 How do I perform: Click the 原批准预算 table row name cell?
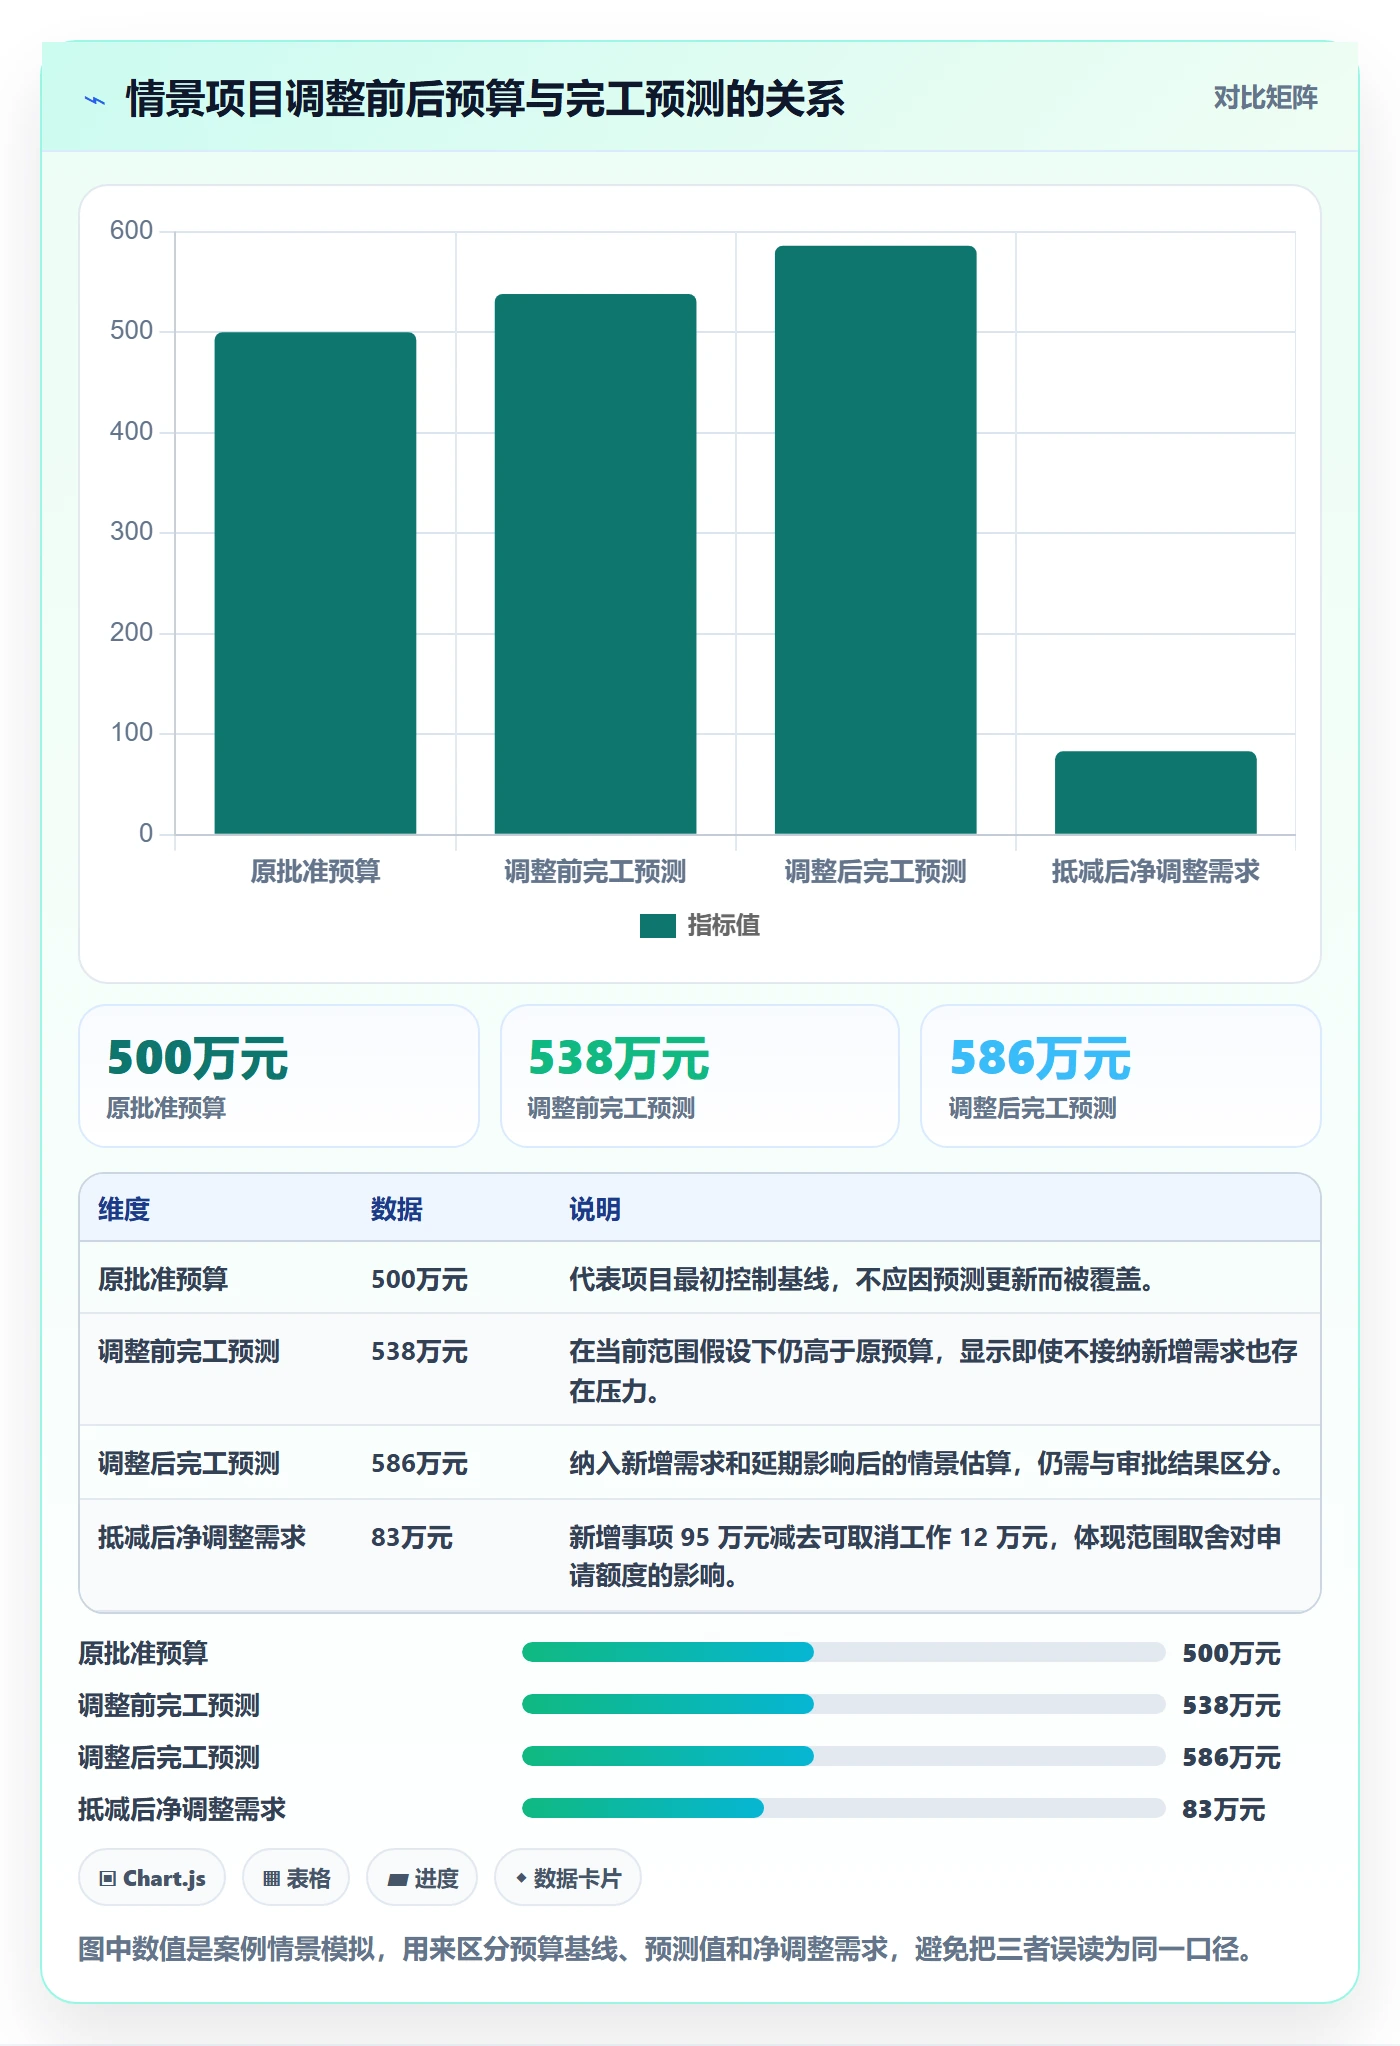click(x=163, y=1279)
